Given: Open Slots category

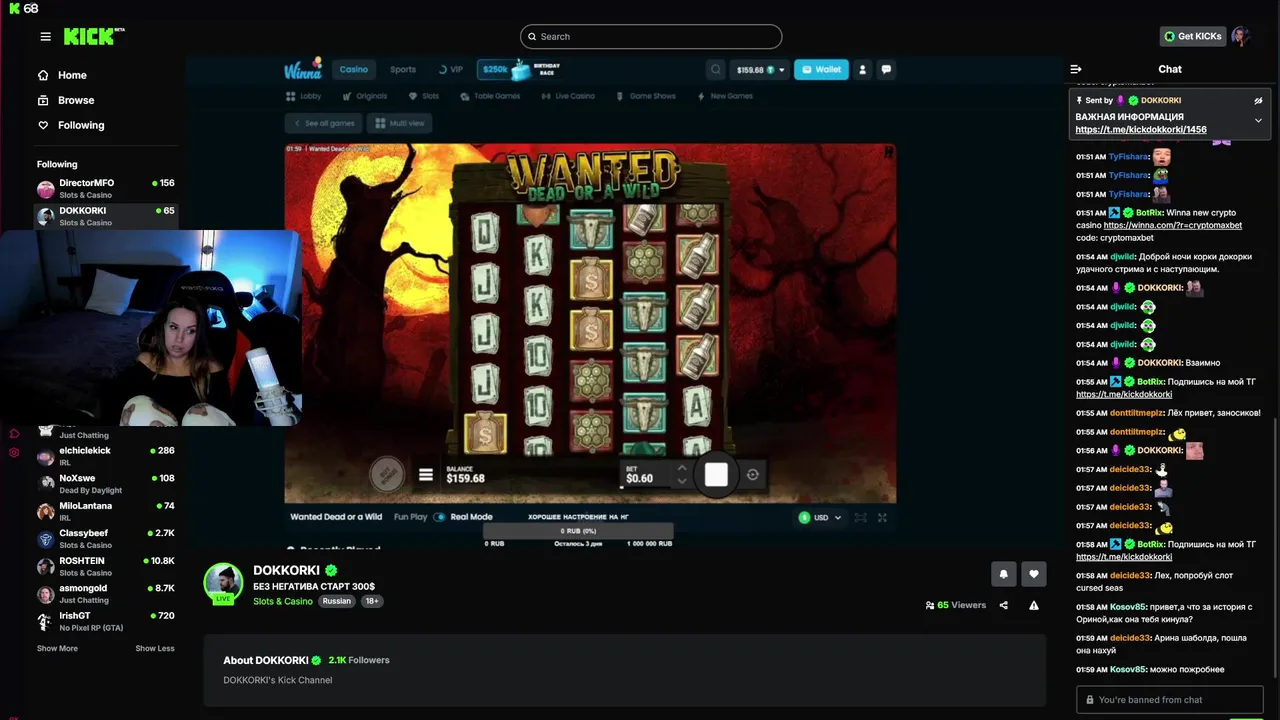Looking at the screenshot, I should (424, 96).
